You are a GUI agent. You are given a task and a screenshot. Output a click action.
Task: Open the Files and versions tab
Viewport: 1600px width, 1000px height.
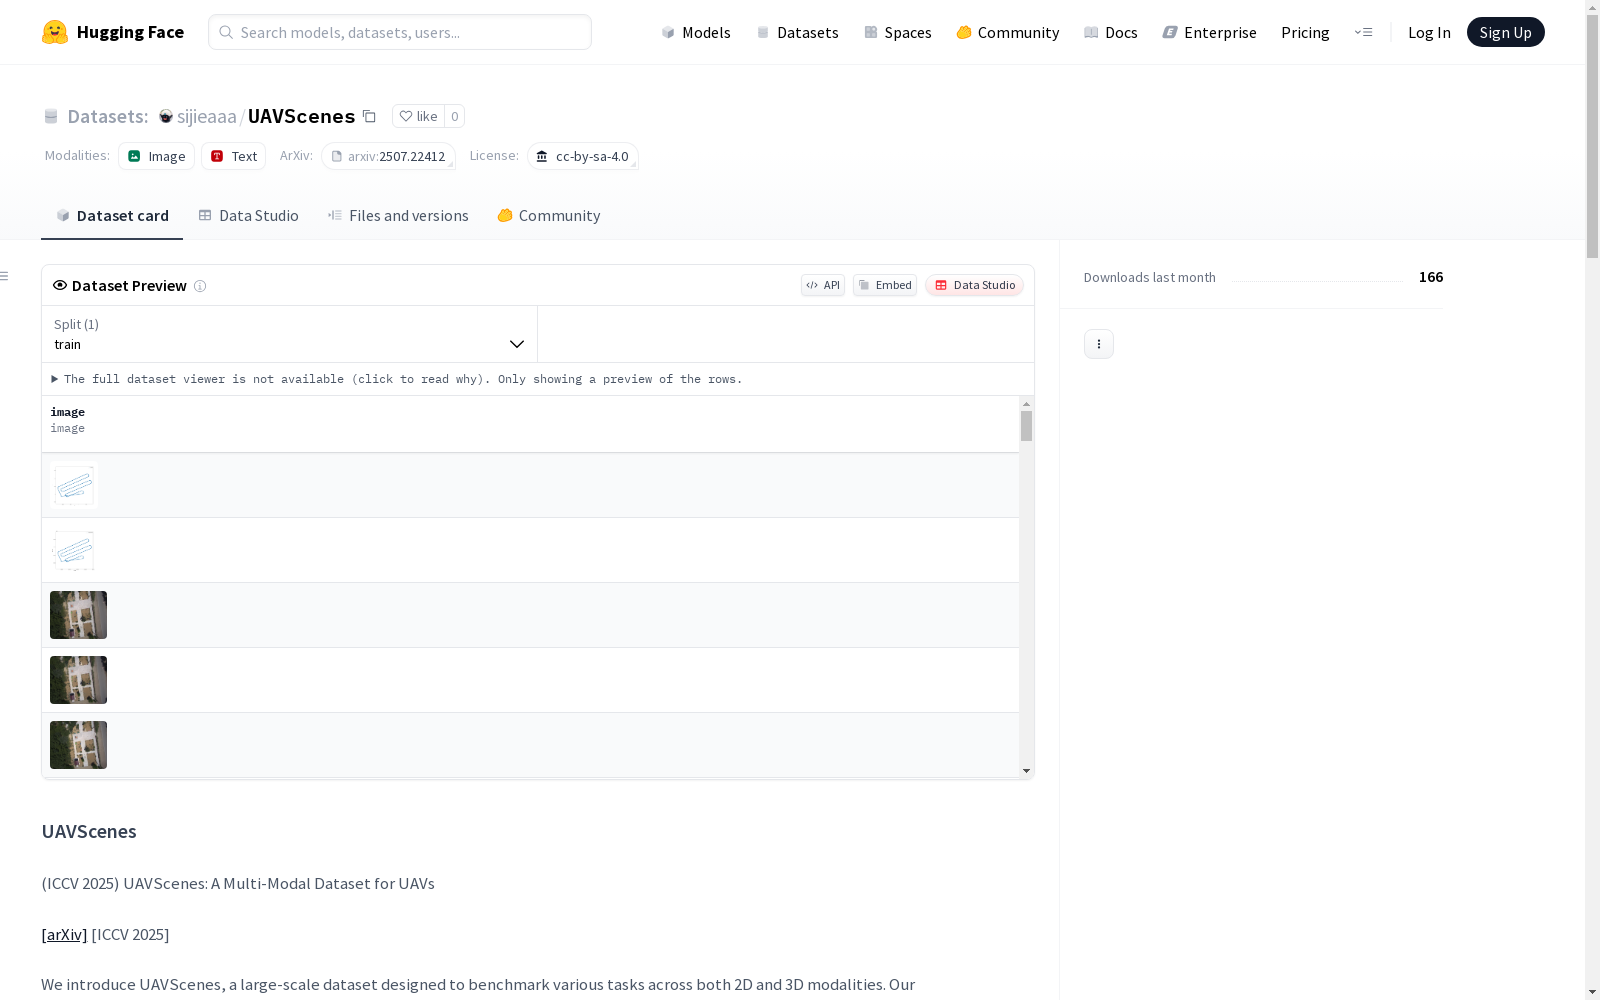(x=398, y=216)
